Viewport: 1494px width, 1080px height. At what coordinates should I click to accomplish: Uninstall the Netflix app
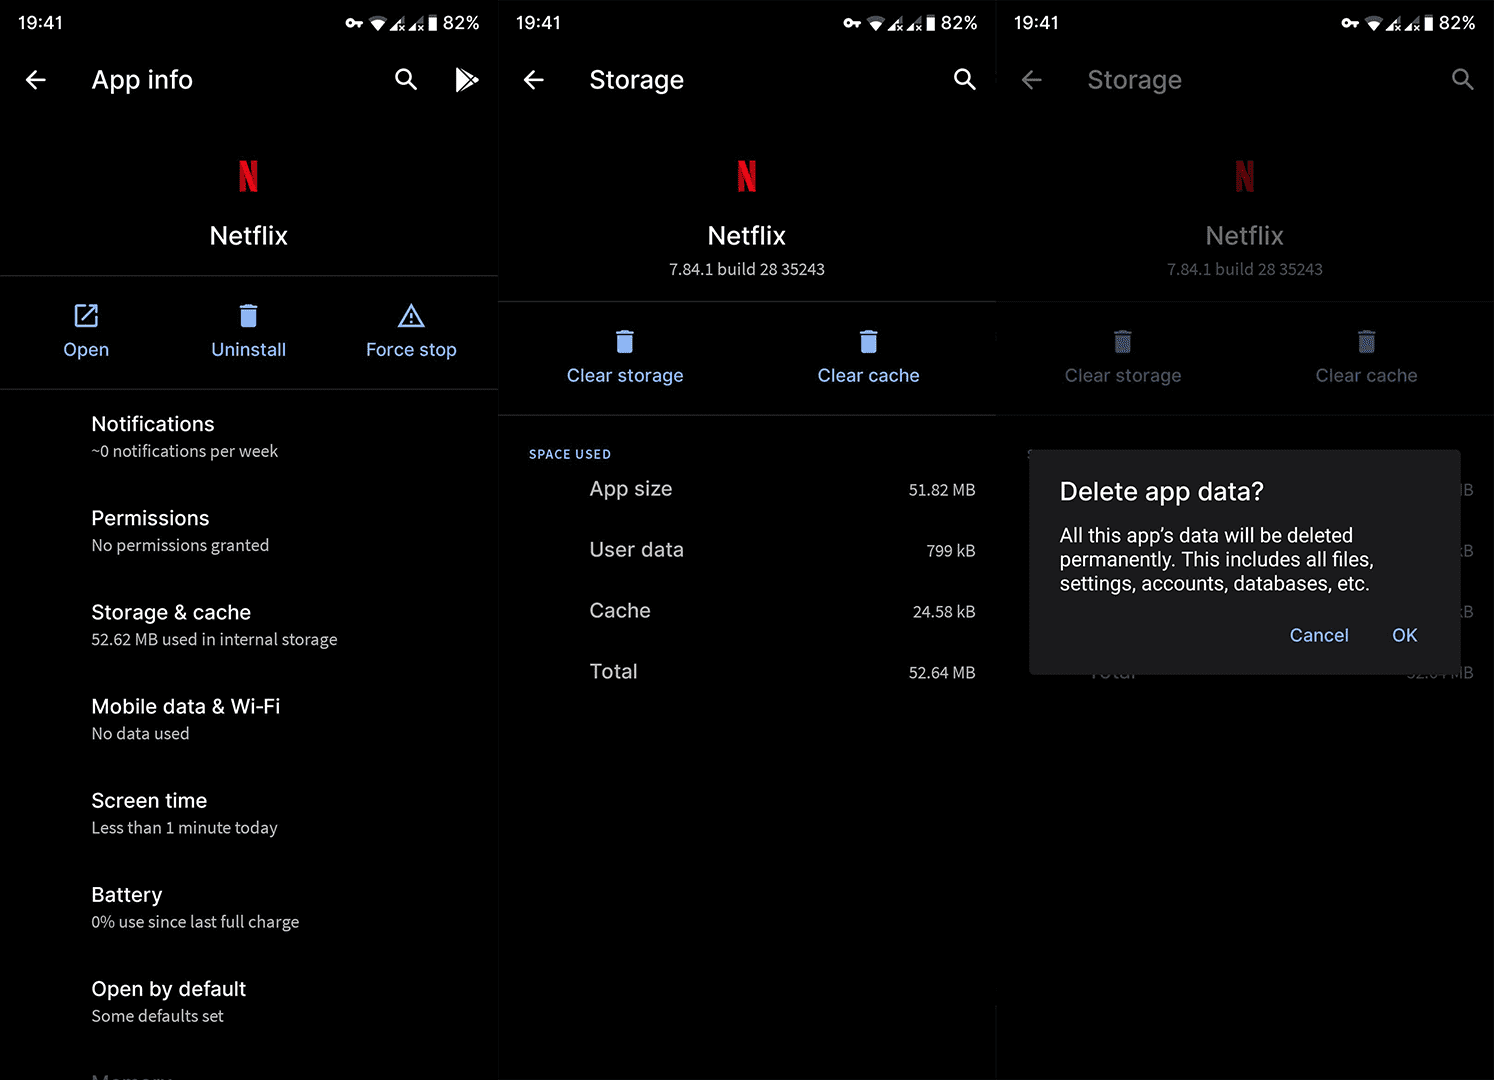pos(248,331)
